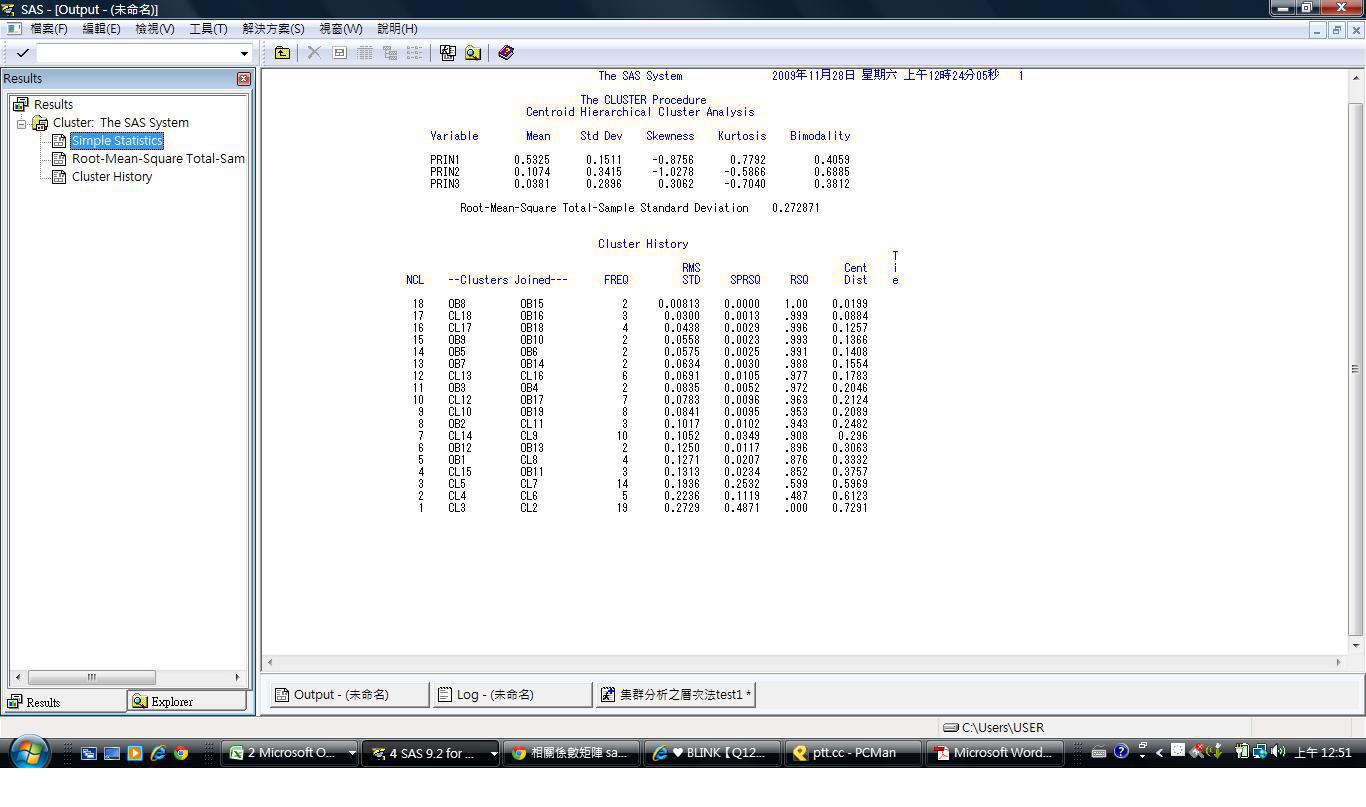
Task: Open SAS 9.2 taskbar group dropdown arrow
Action: pos(494,753)
